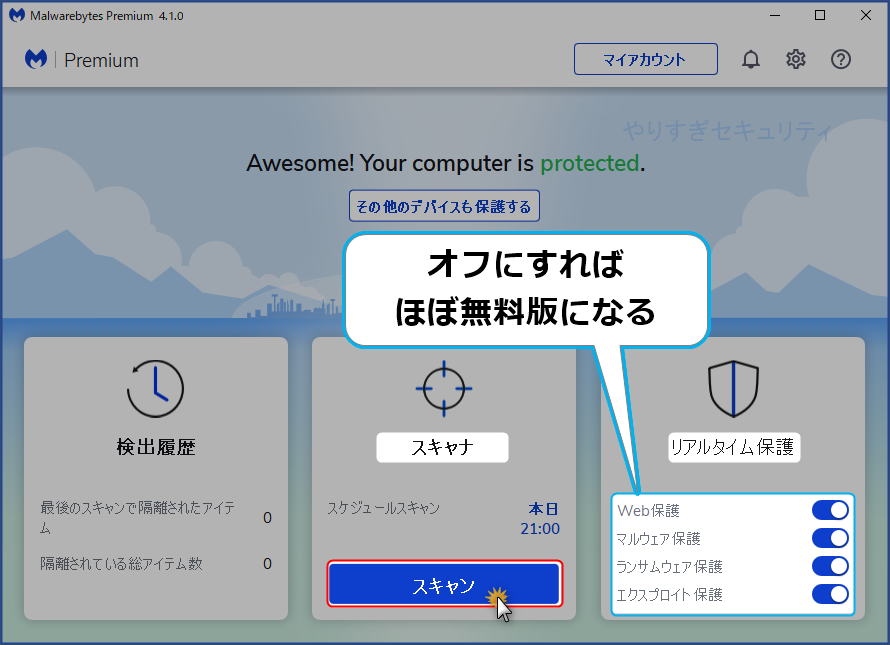This screenshot has height=645, width=890.
Task: Click the Malwarebytes logo beside Premium
Action: tap(36, 59)
